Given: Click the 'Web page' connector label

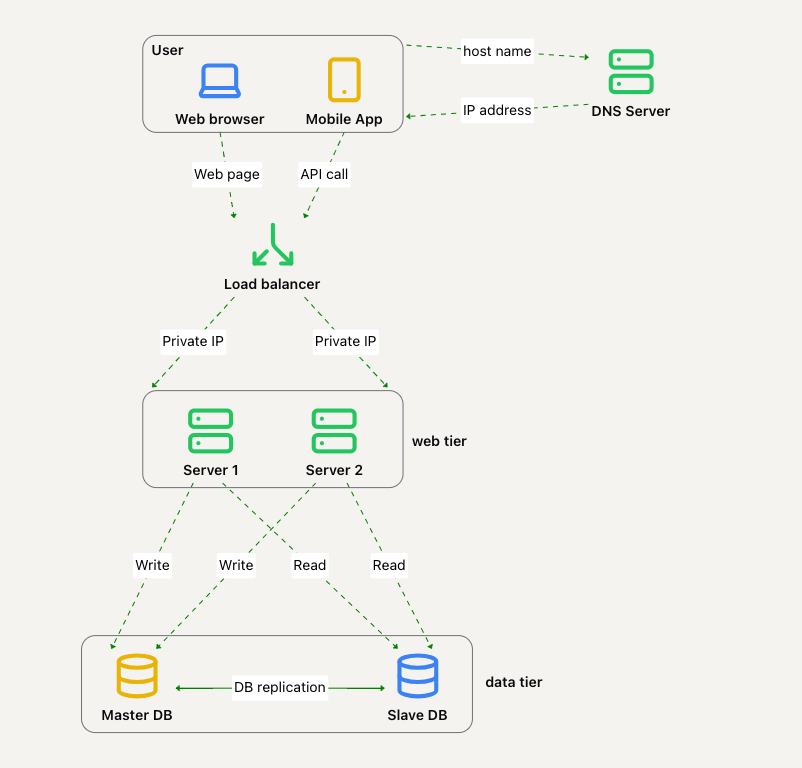Looking at the screenshot, I should (227, 174).
